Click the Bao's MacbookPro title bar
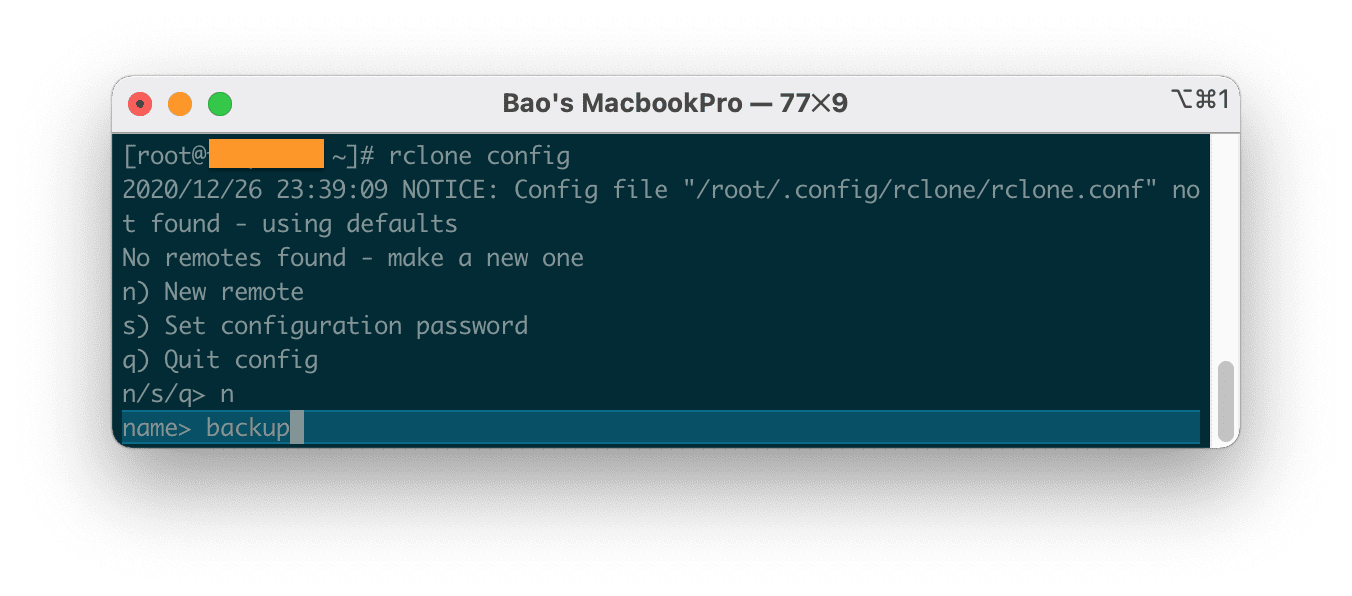The height and width of the screenshot is (596, 1352). click(x=676, y=101)
